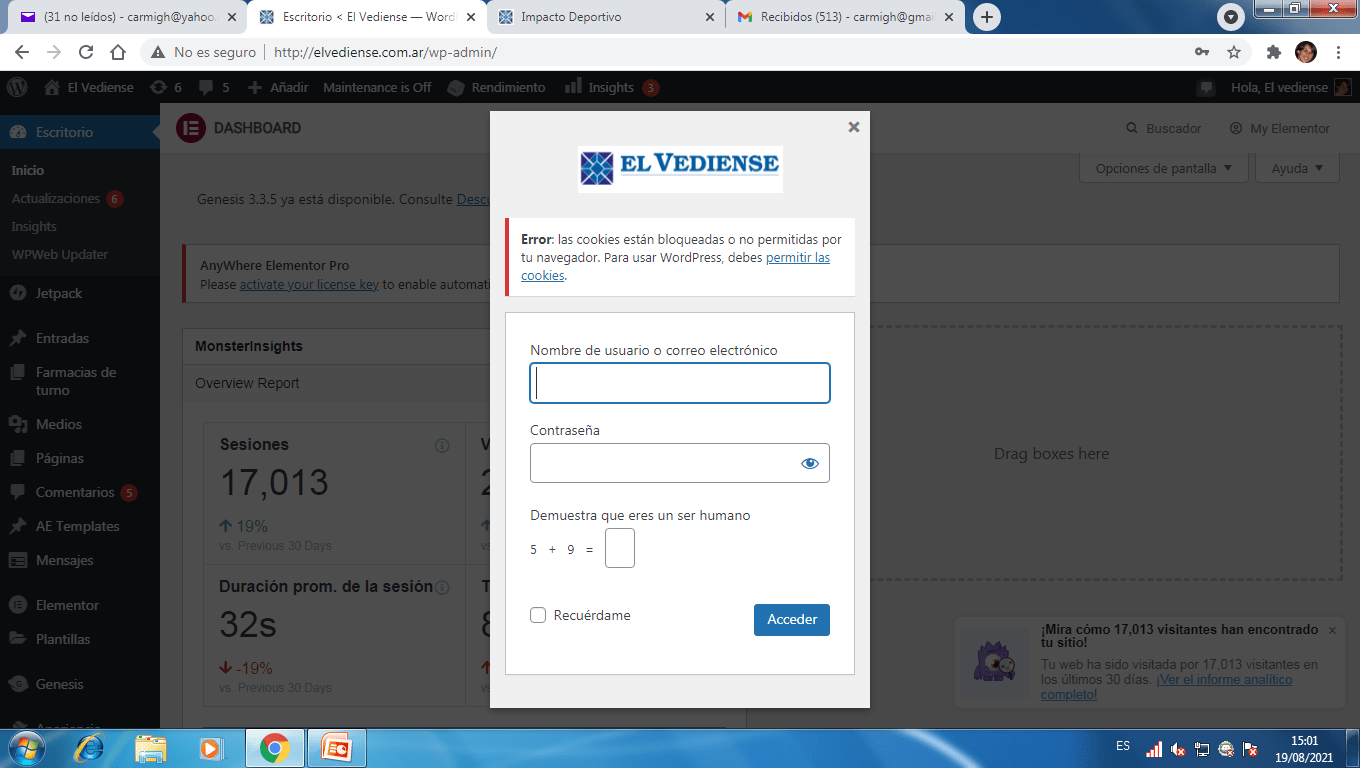Open the updates icon showing 6
1360x768 pixels.
[x=166, y=87]
